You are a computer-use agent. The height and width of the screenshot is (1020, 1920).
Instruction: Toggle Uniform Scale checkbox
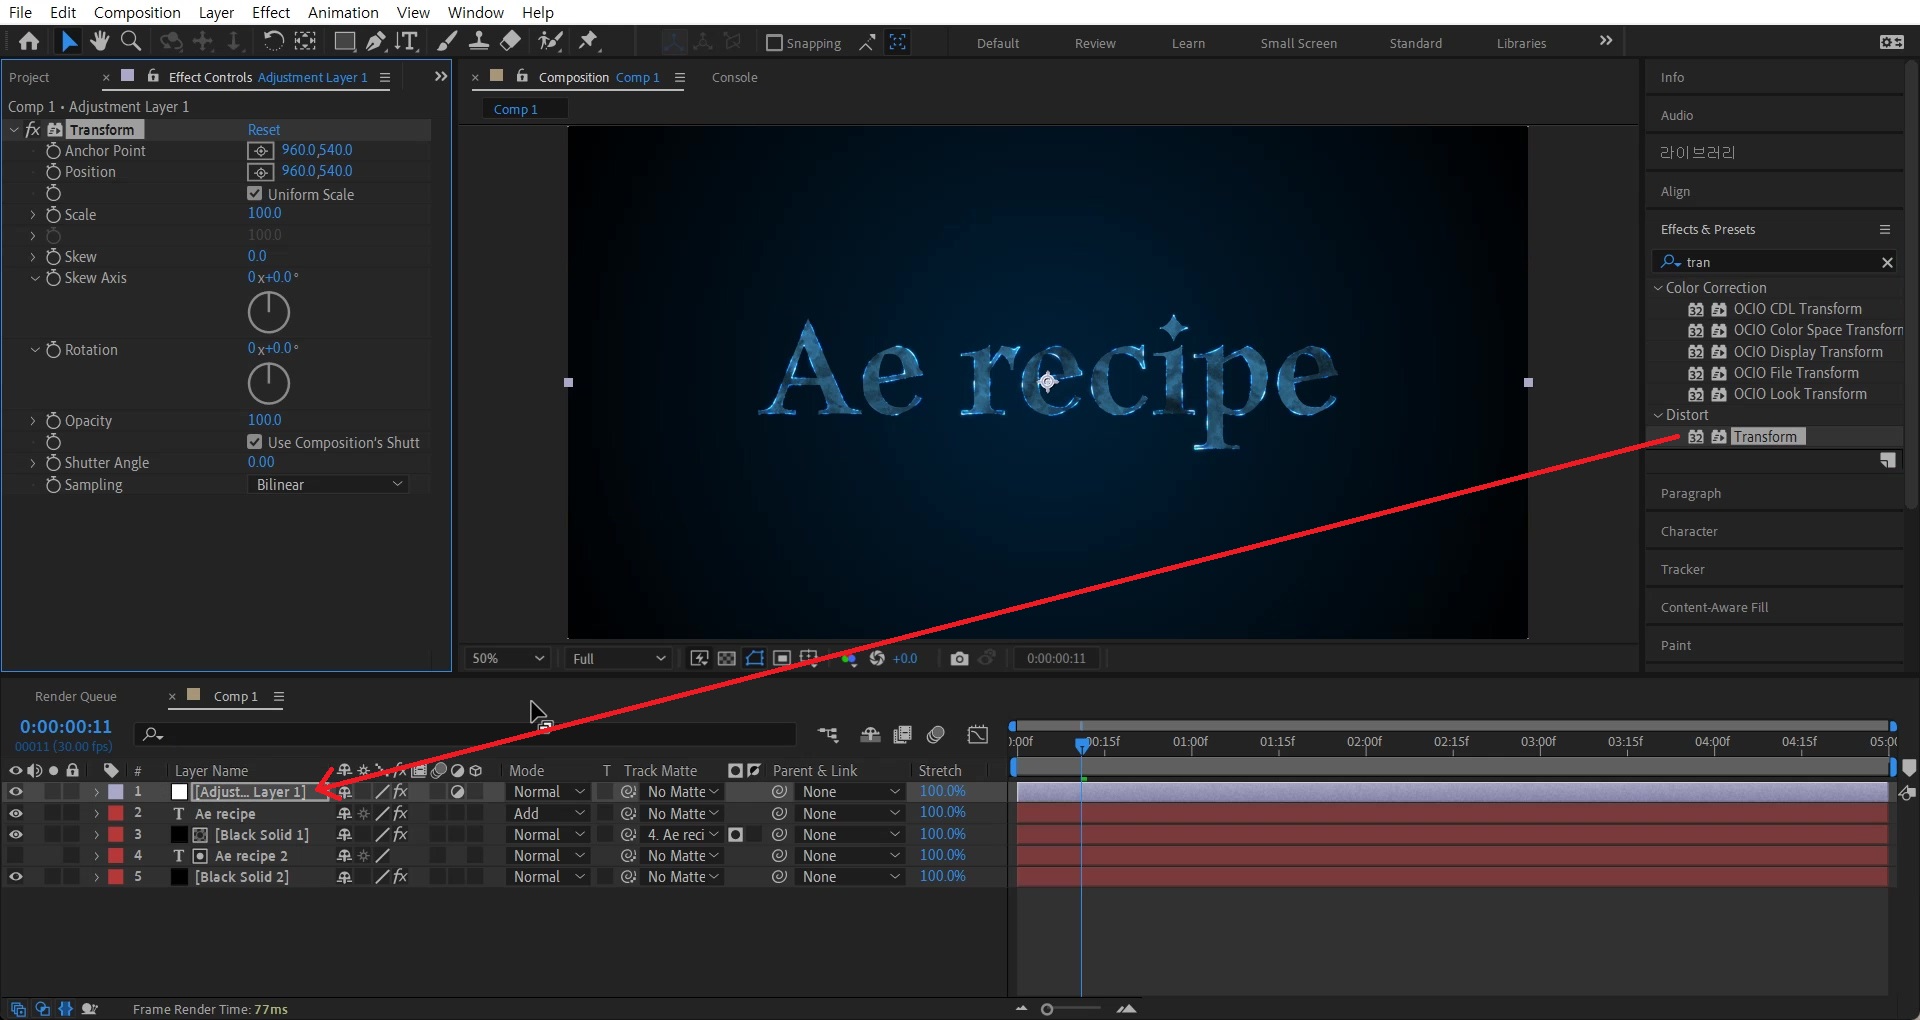click(x=255, y=194)
